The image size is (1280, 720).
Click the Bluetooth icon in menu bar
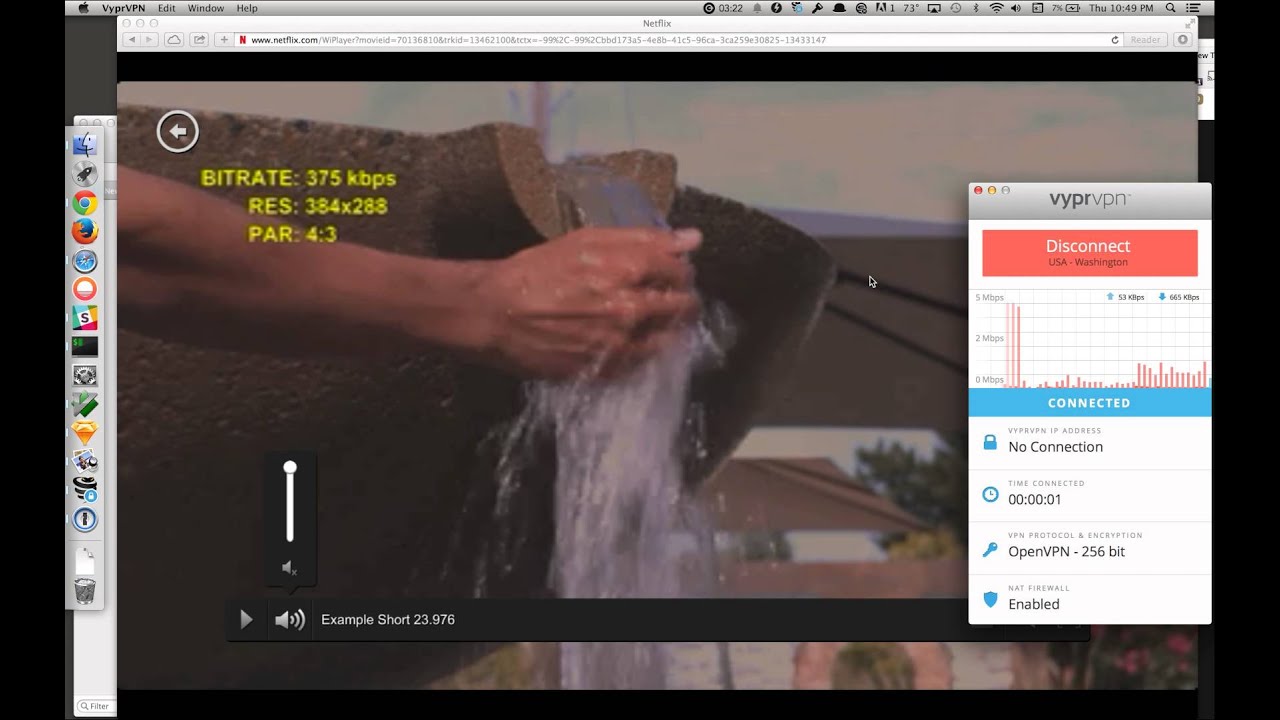[976, 8]
